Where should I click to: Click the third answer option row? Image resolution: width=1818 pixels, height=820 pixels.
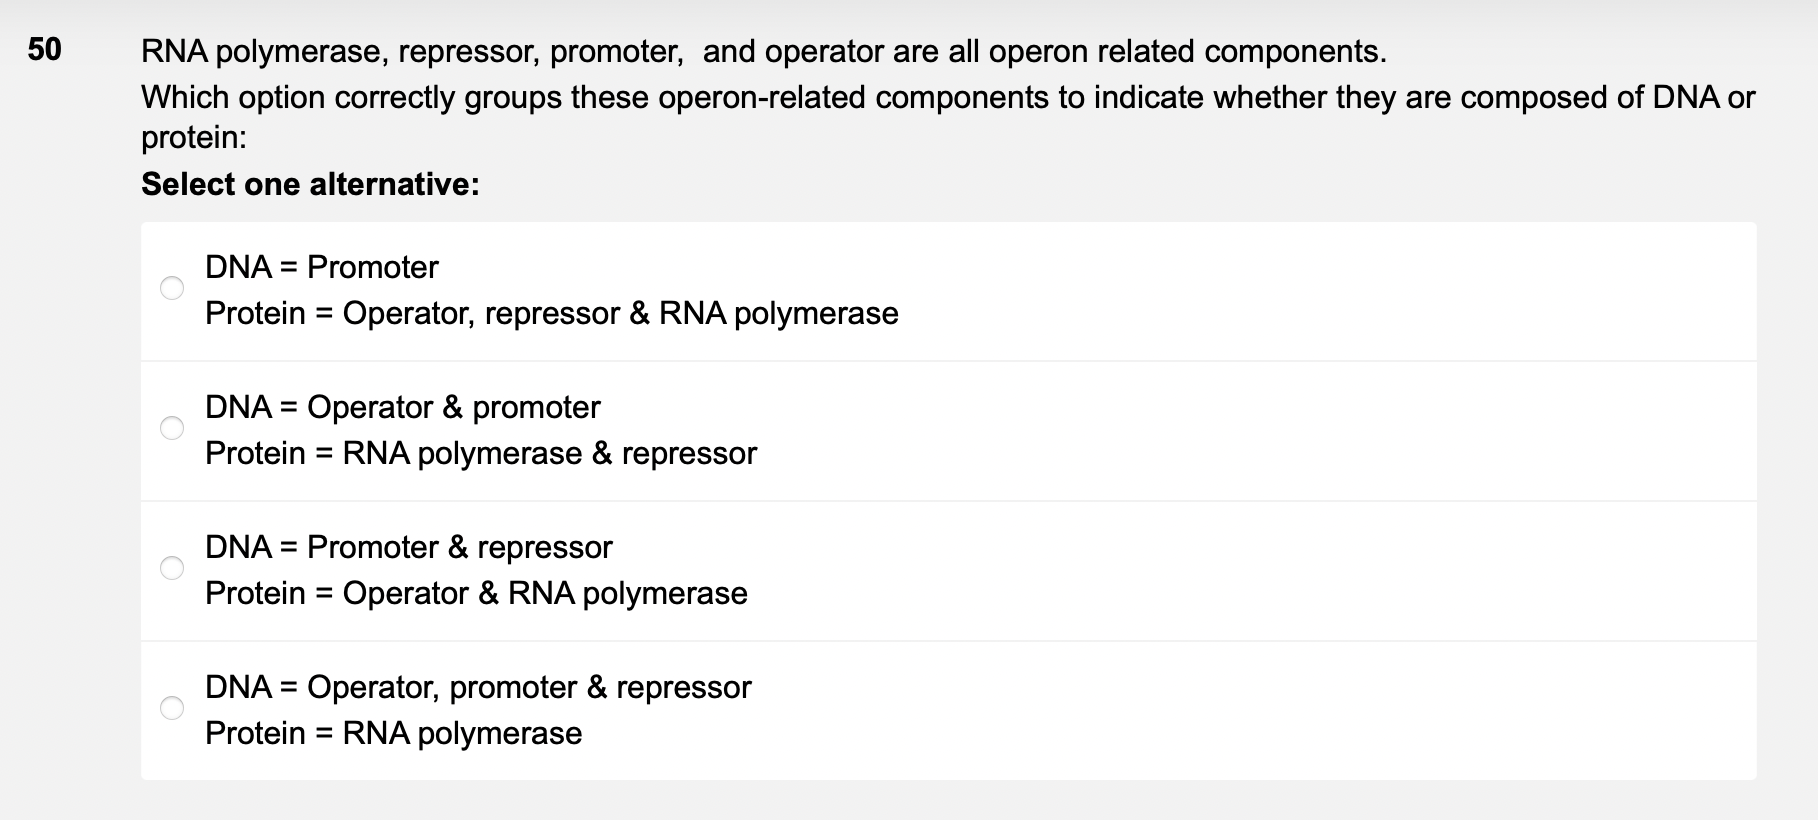(900, 569)
